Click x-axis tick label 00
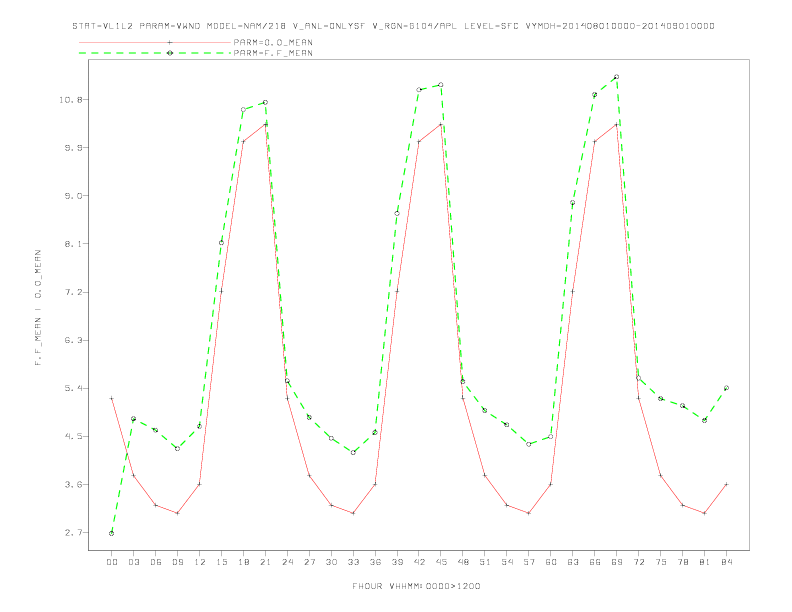Image resolution: width=792 pixels, height=612 pixels. (112, 562)
